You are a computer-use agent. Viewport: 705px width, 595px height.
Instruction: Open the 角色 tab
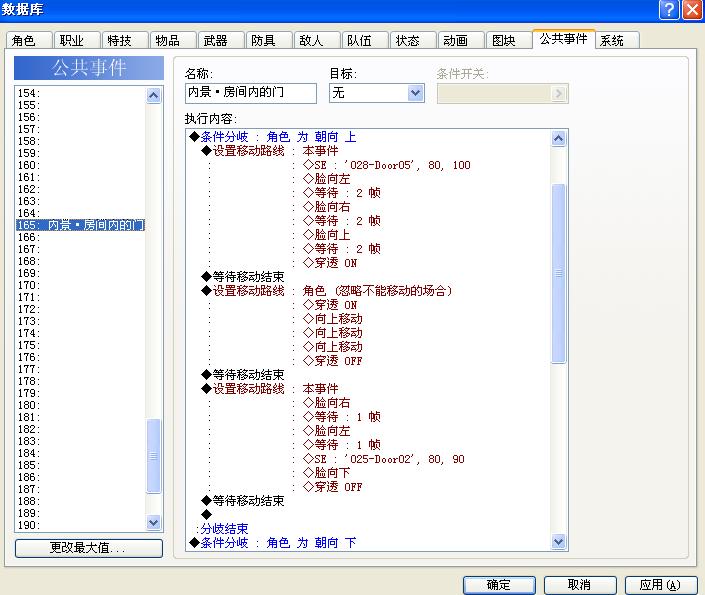(x=28, y=40)
